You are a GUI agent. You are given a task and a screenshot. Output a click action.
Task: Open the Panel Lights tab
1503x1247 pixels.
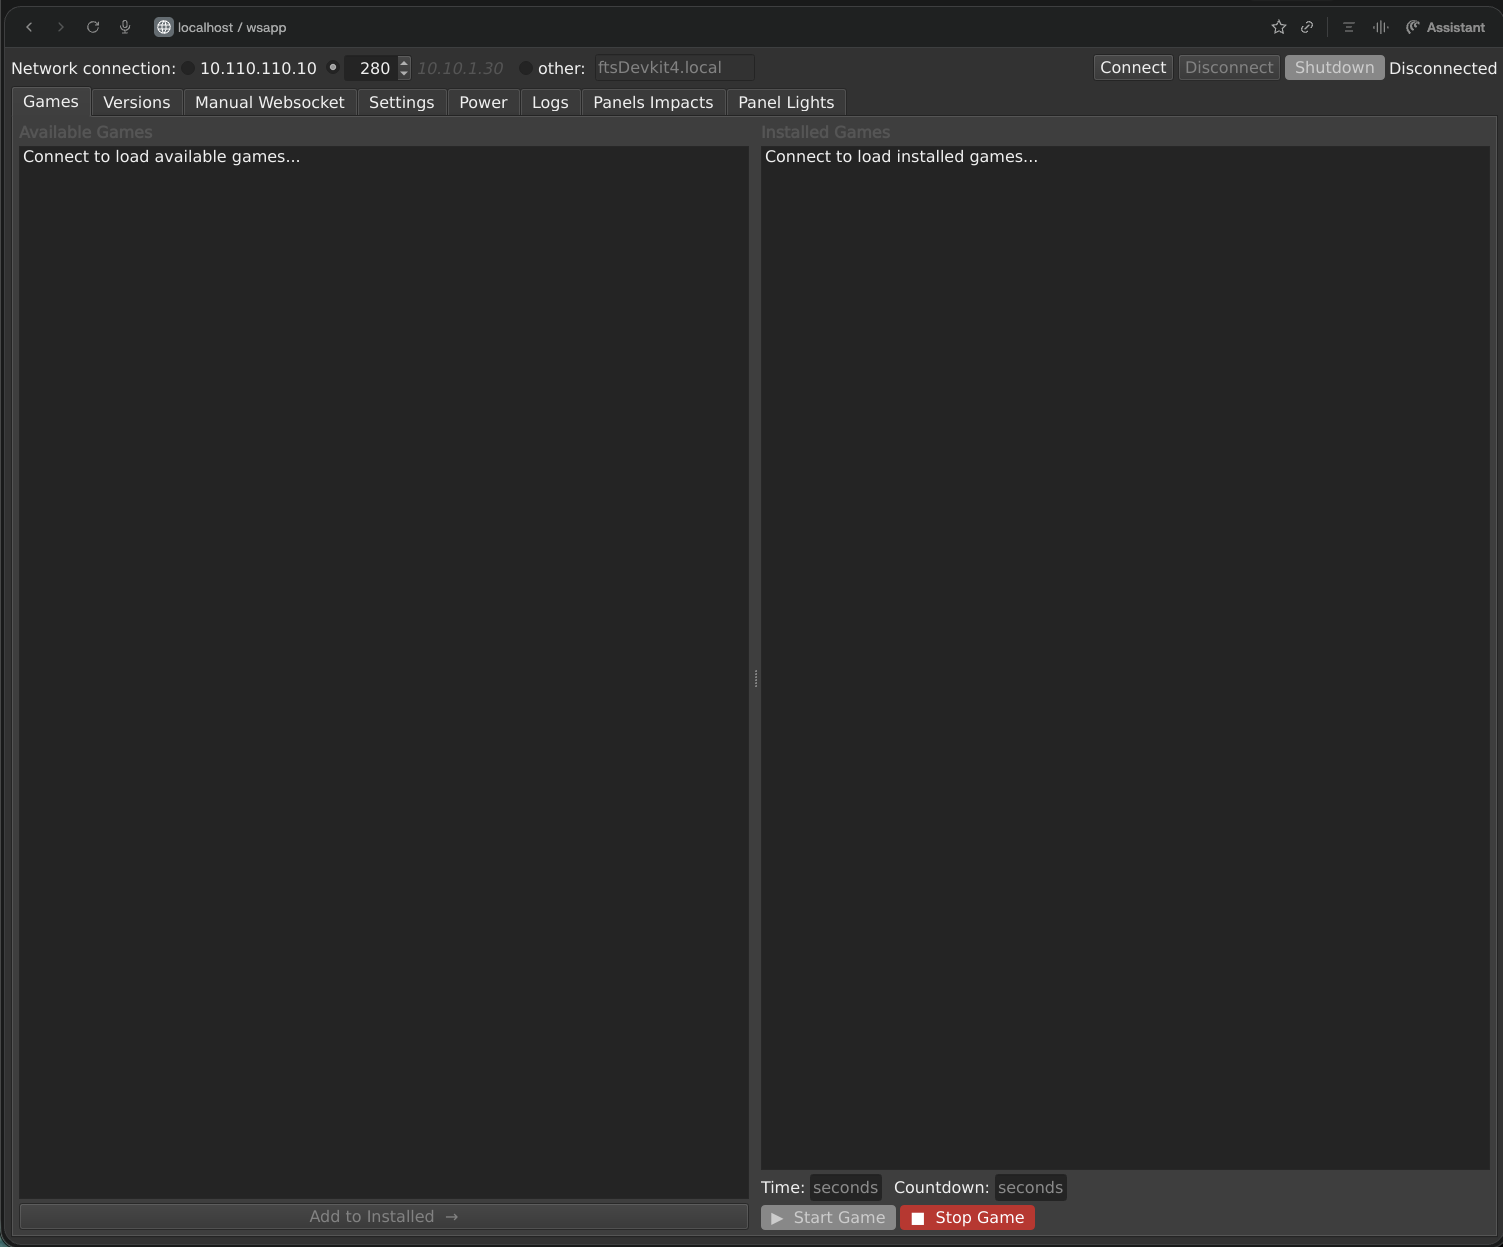(x=785, y=102)
